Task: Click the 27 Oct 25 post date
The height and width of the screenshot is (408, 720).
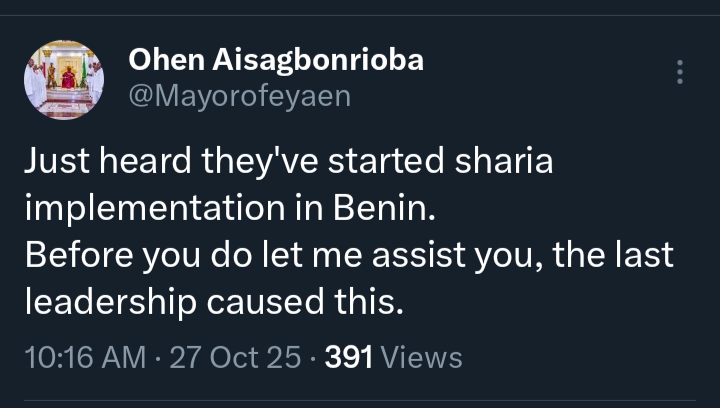Action: point(236,357)
